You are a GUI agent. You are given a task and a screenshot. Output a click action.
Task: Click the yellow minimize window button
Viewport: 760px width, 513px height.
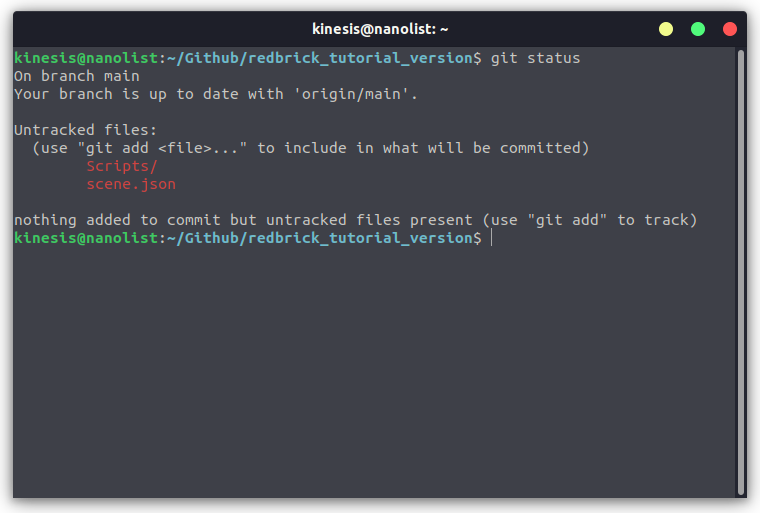[666, 29]
